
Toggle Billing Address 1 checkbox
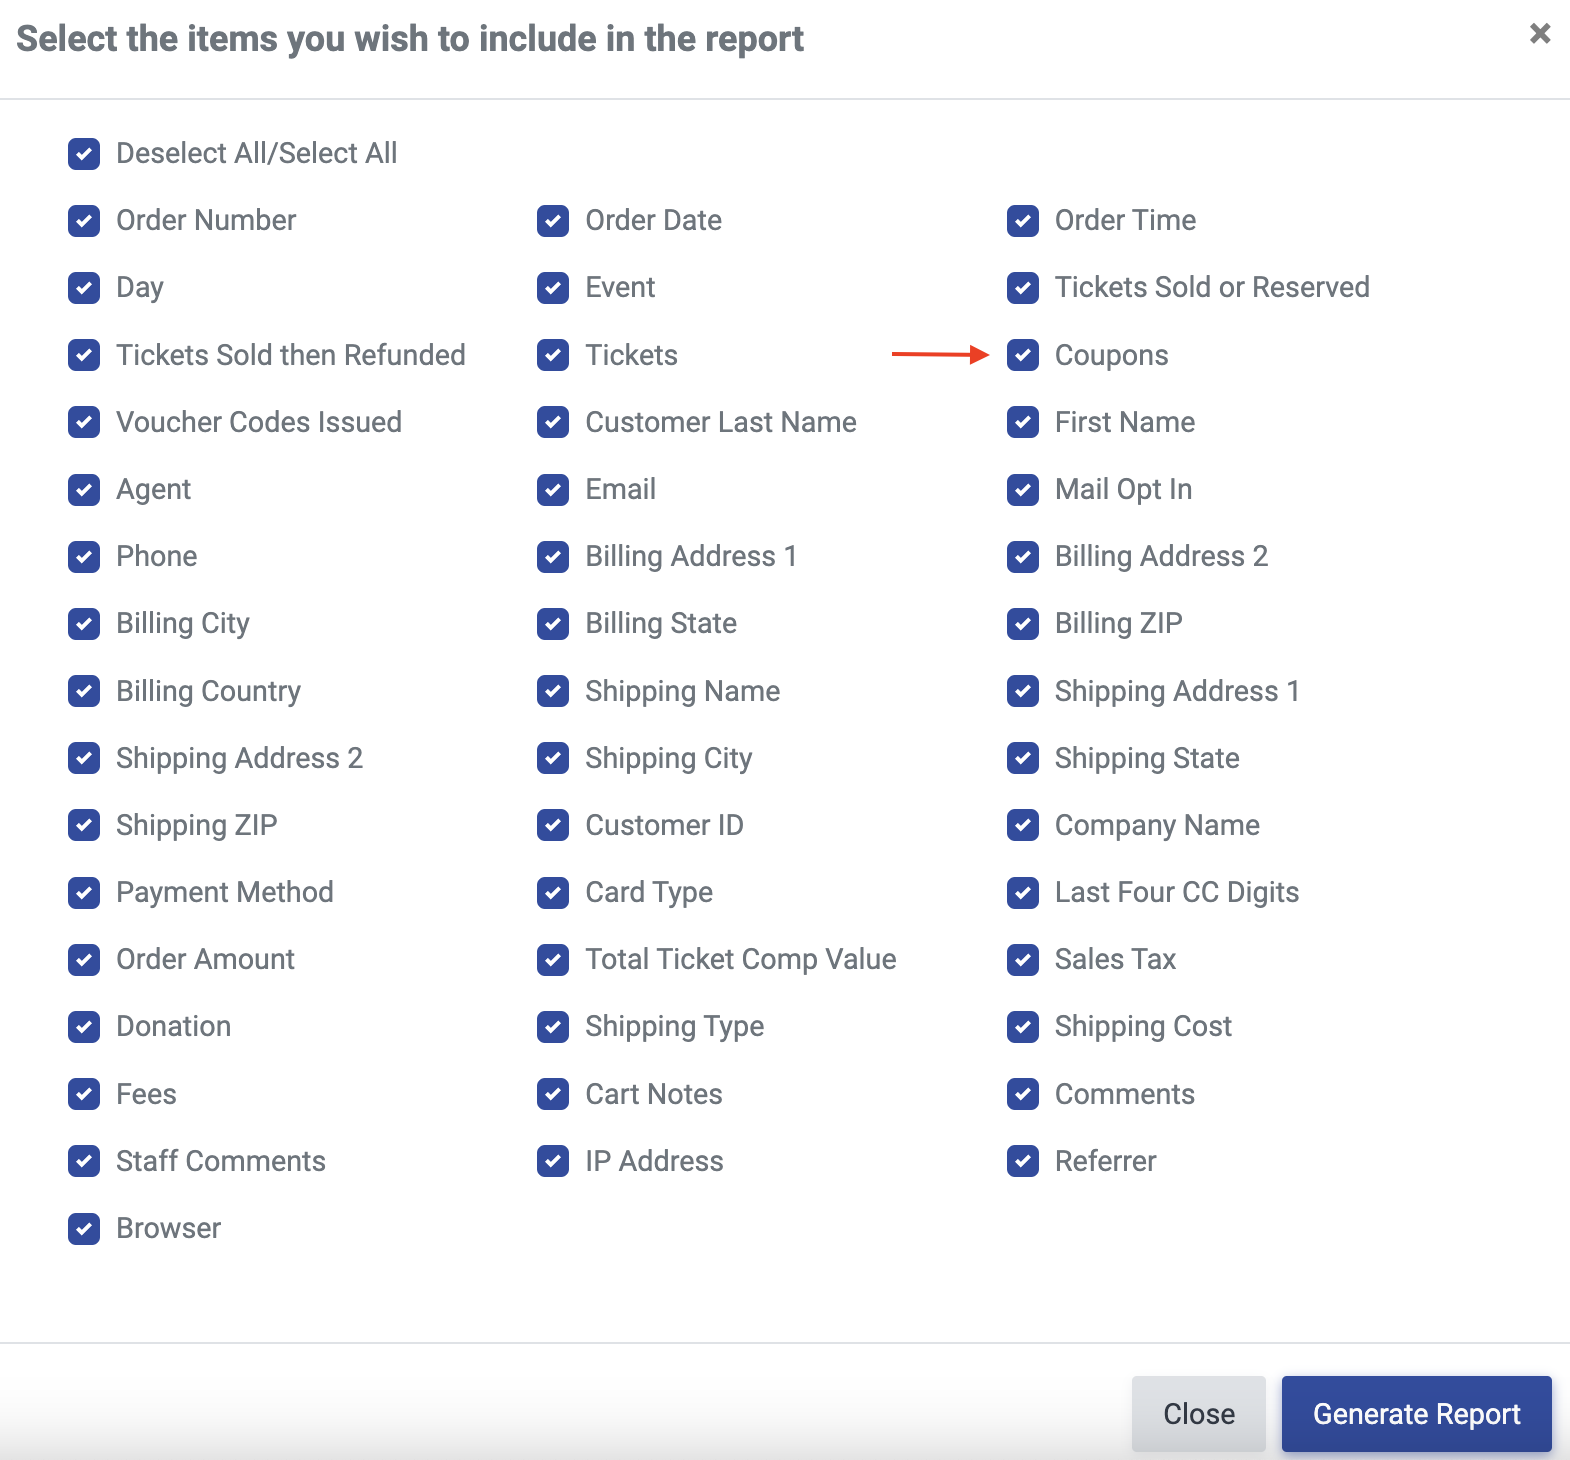[x=553, y=557]
